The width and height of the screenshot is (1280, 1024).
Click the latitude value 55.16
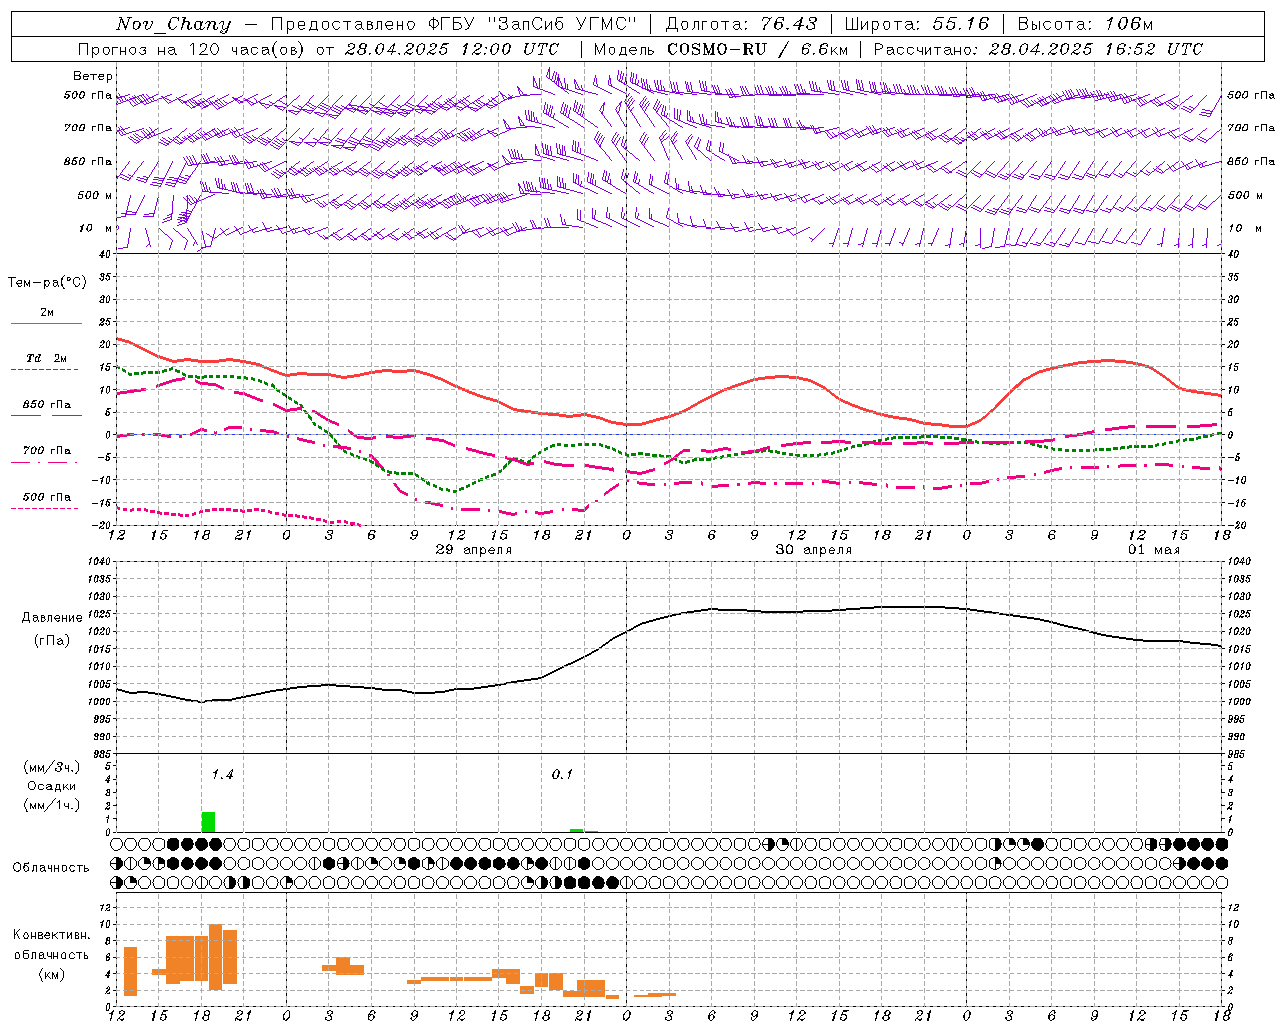[x=960, y=24]
